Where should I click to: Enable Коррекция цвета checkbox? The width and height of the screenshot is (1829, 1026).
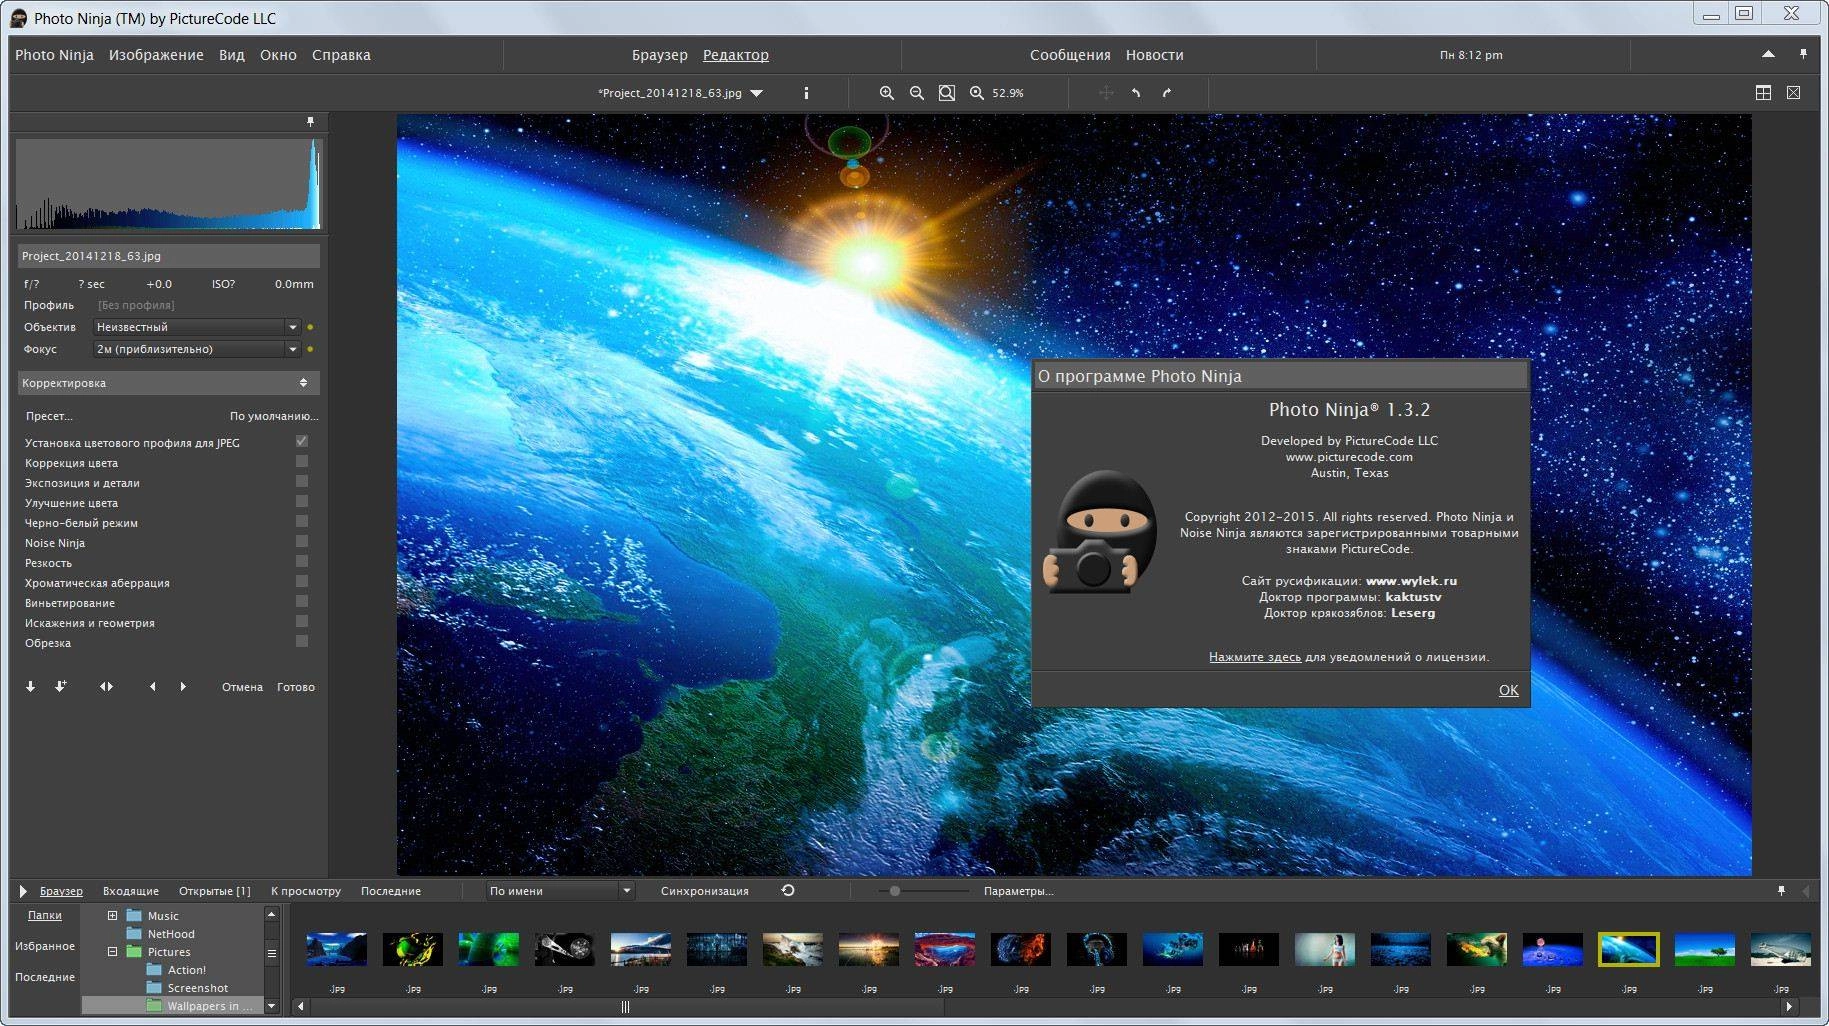302,462
